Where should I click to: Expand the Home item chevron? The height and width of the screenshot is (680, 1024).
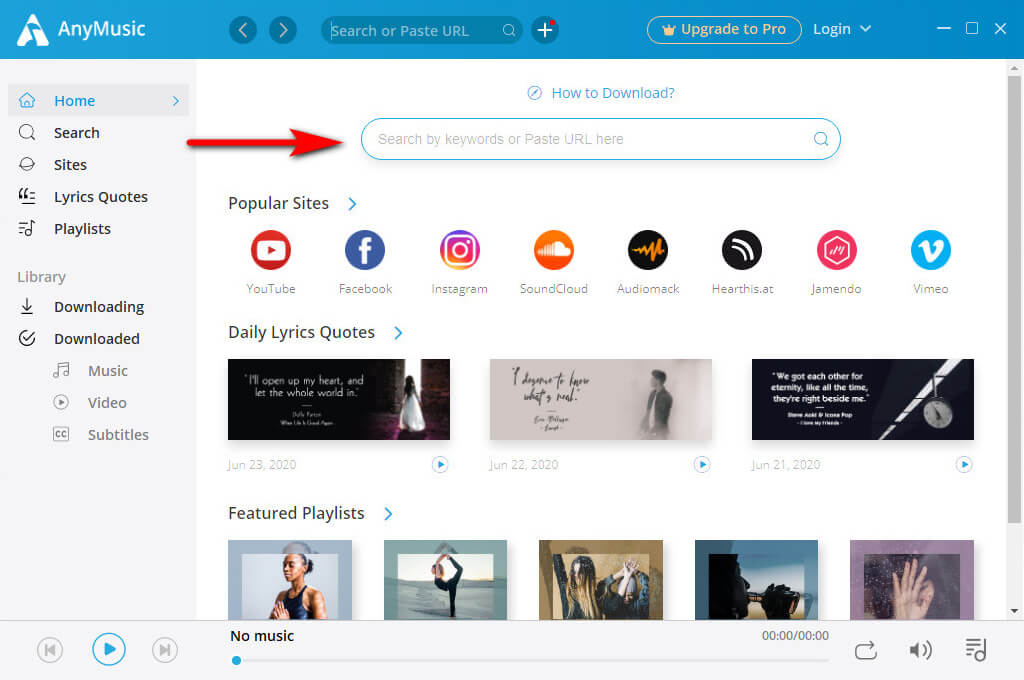176,101
